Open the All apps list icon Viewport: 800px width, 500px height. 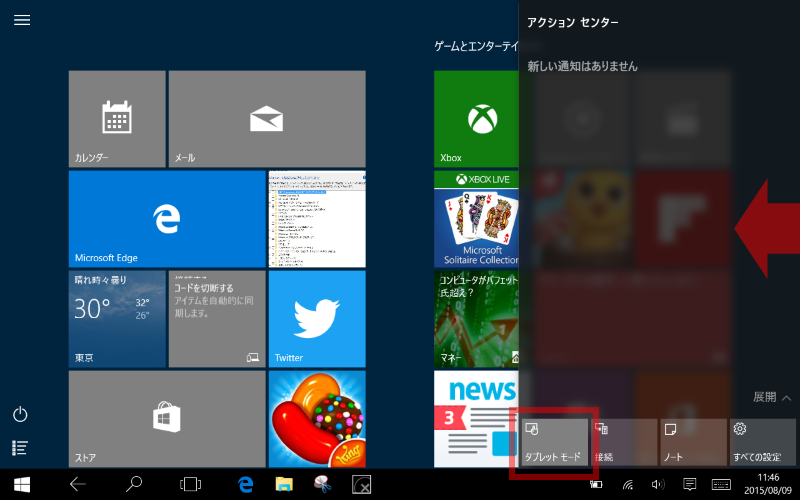tap(20, 448)
